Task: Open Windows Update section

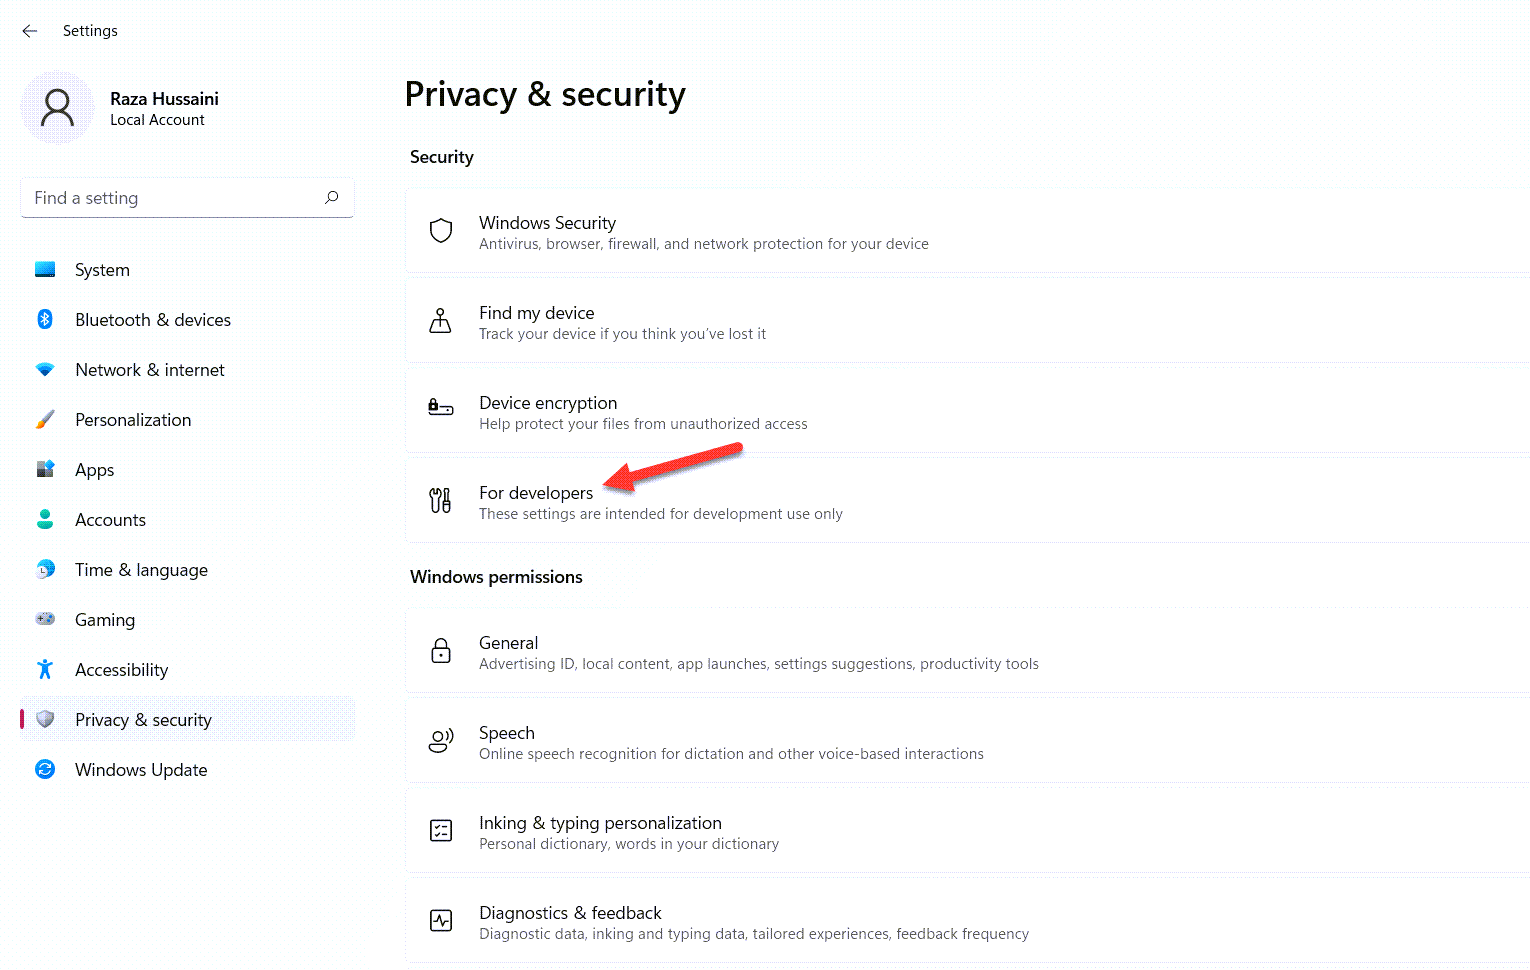Action: [141, 770]
